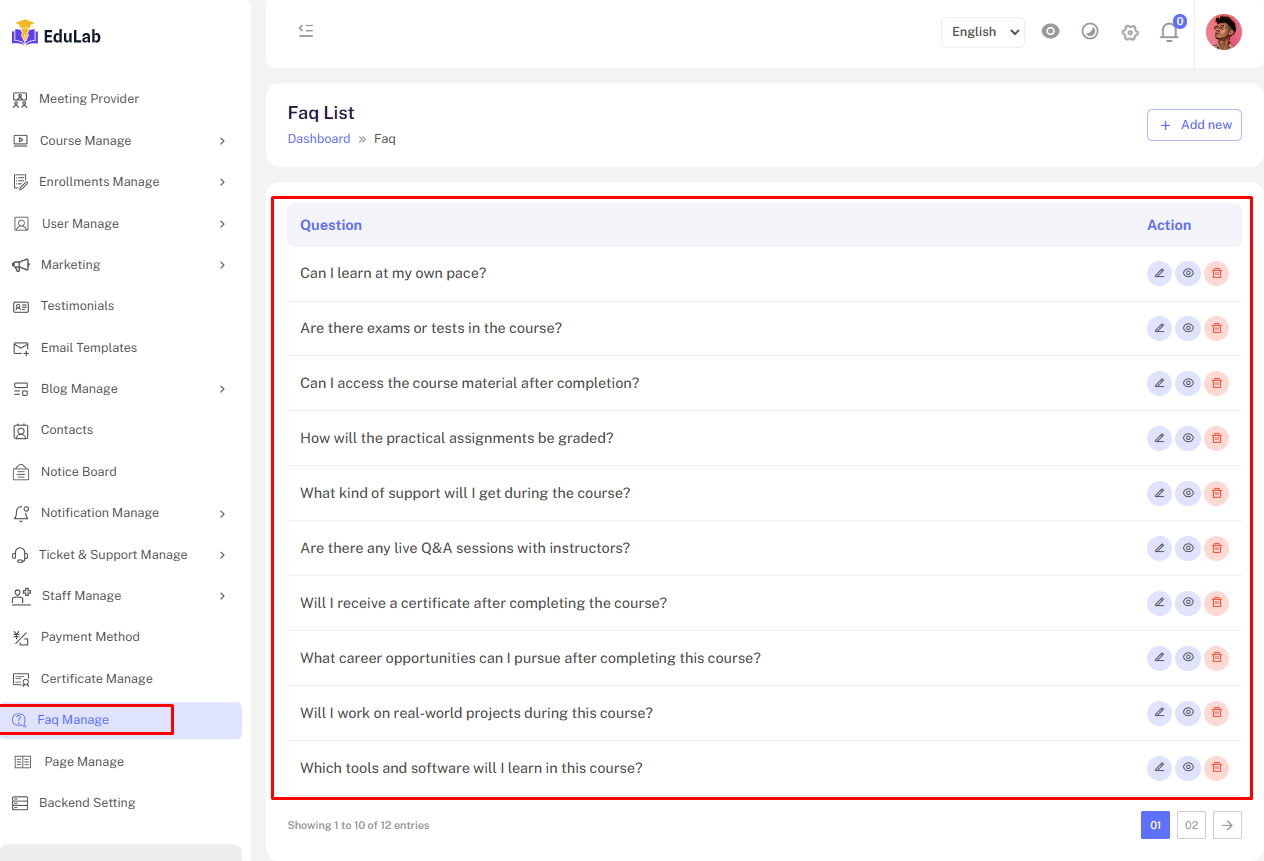Image resolution: width=1264 pixels, height=861 pixels.
Task: Click the notification bell icon
Action: click(1169, 32)
